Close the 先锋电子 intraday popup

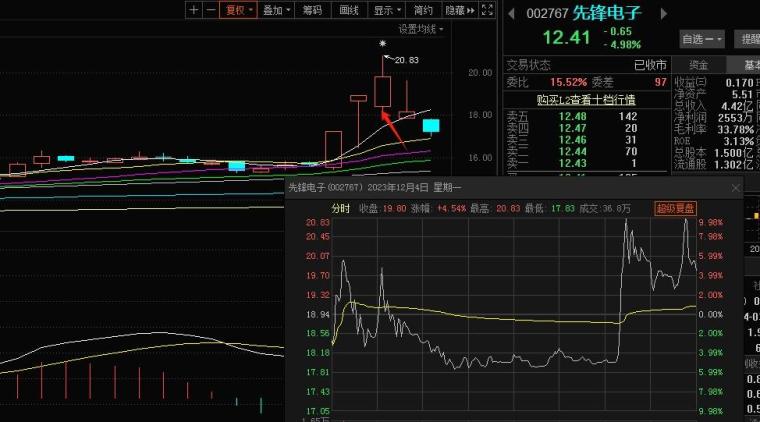736,187
